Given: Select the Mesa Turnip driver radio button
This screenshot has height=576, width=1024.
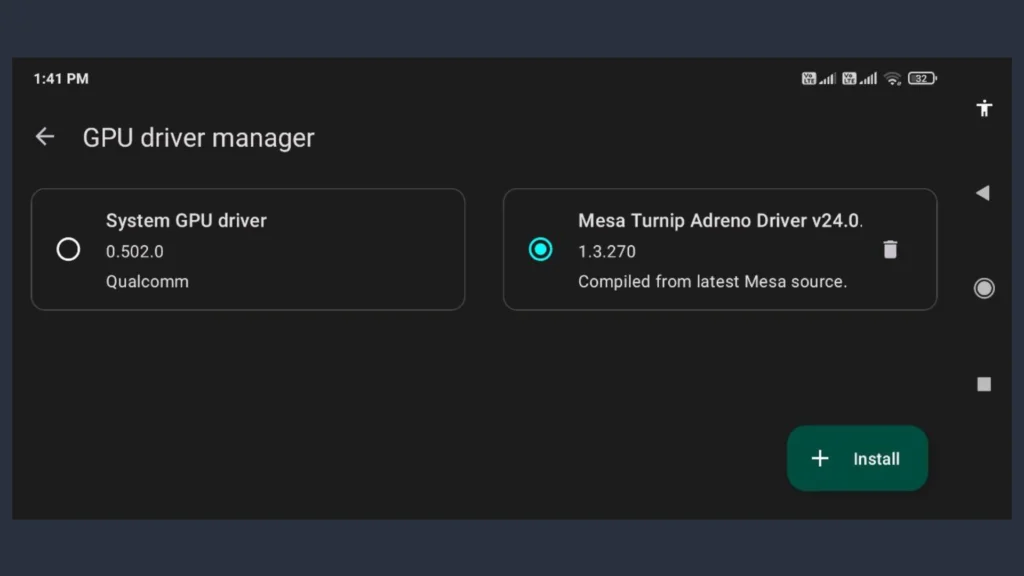Looking at the screenshot, I should point(540,249).
